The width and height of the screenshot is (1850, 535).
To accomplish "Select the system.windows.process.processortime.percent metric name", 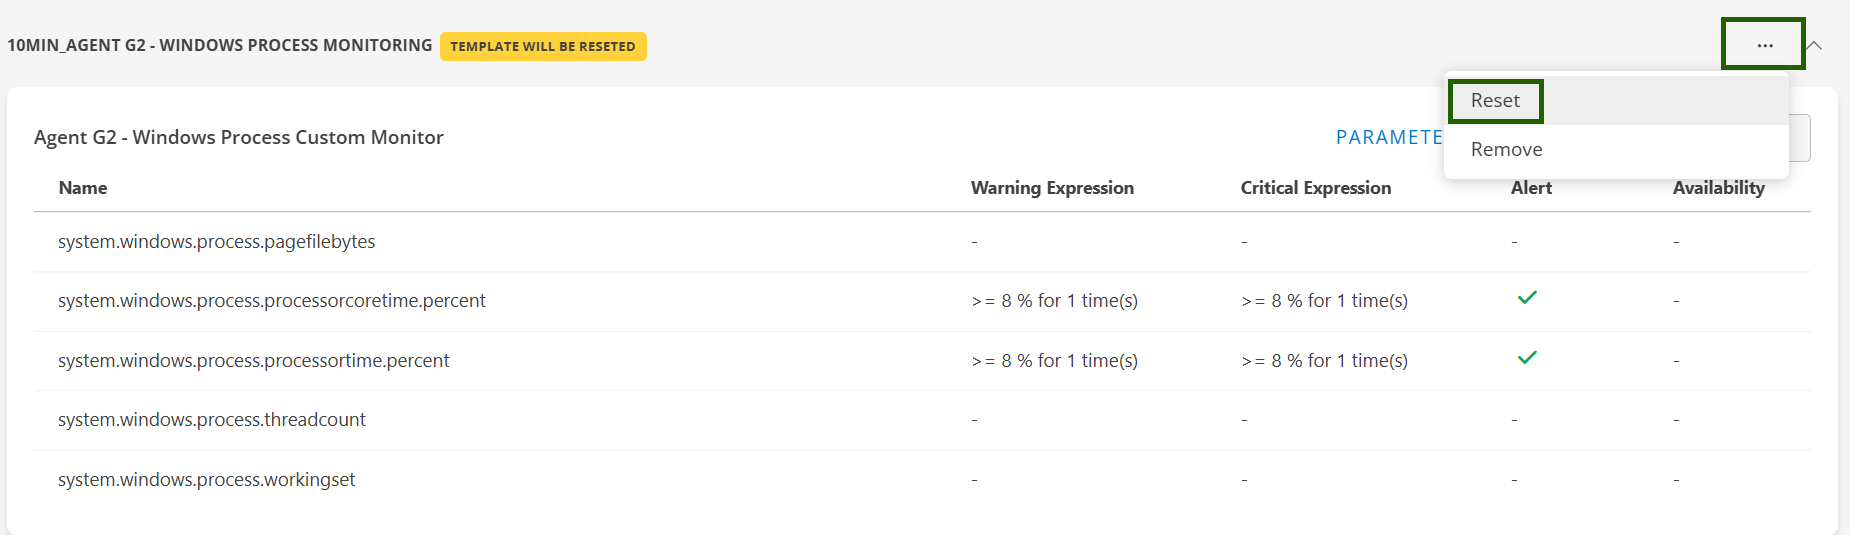I will (254, 361).
